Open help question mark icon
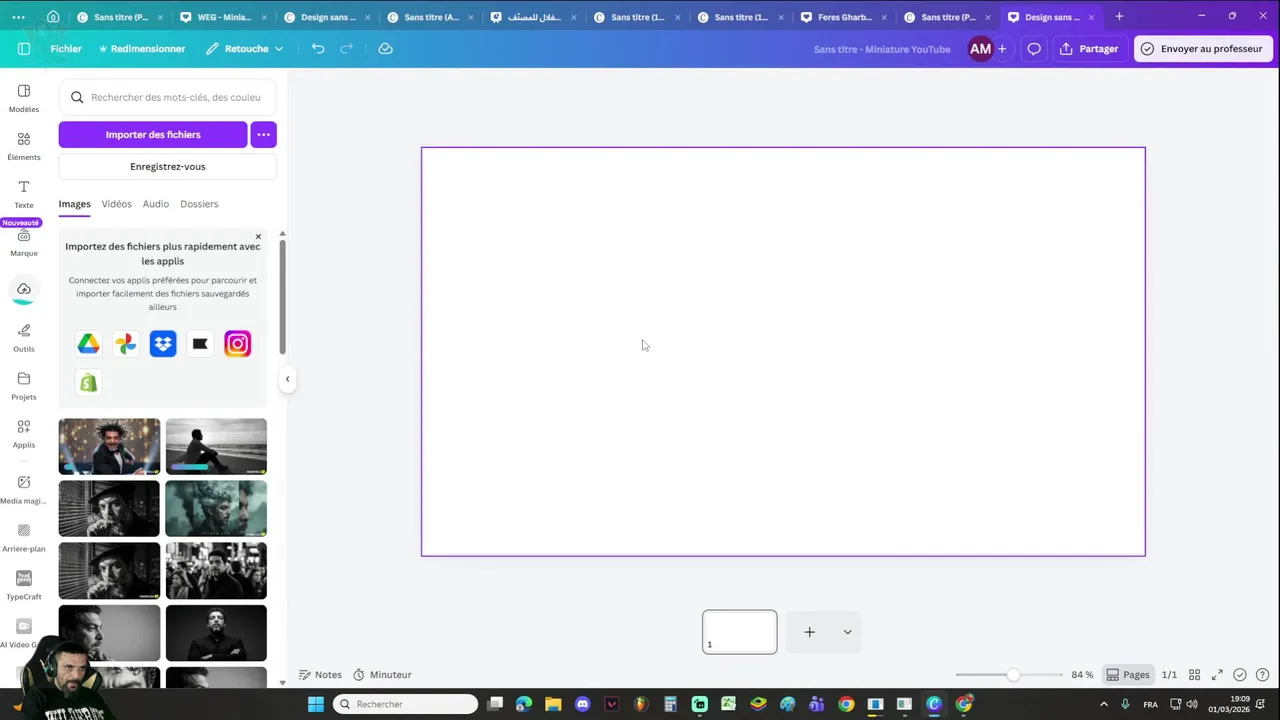1280x720 pixels. pyautogui.click(x=1262, y=675)
